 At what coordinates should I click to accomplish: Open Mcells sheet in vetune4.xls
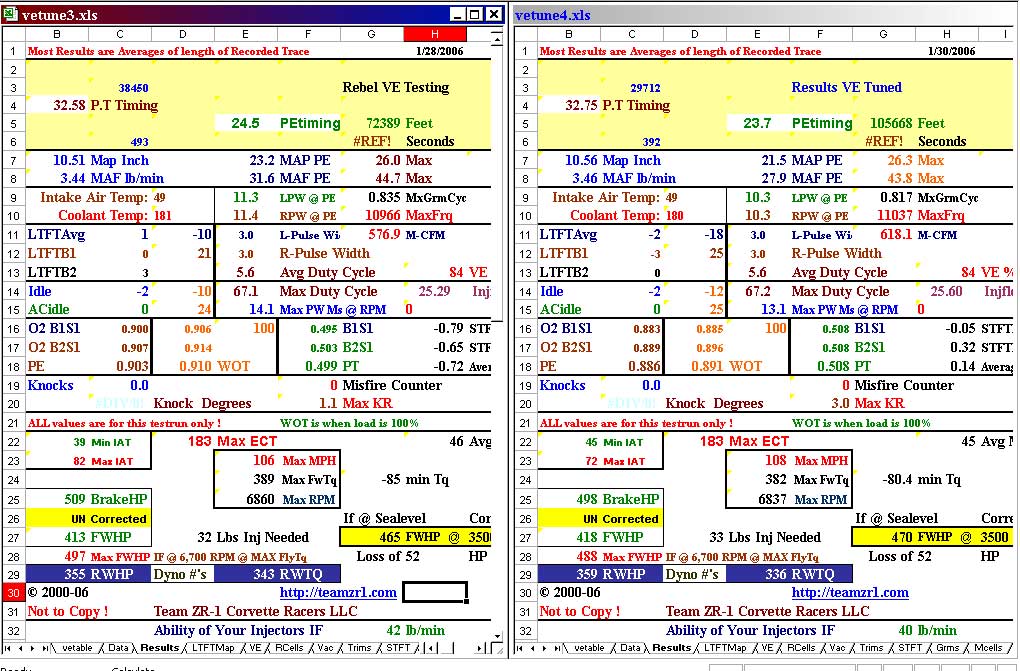[x=988, y=648]
